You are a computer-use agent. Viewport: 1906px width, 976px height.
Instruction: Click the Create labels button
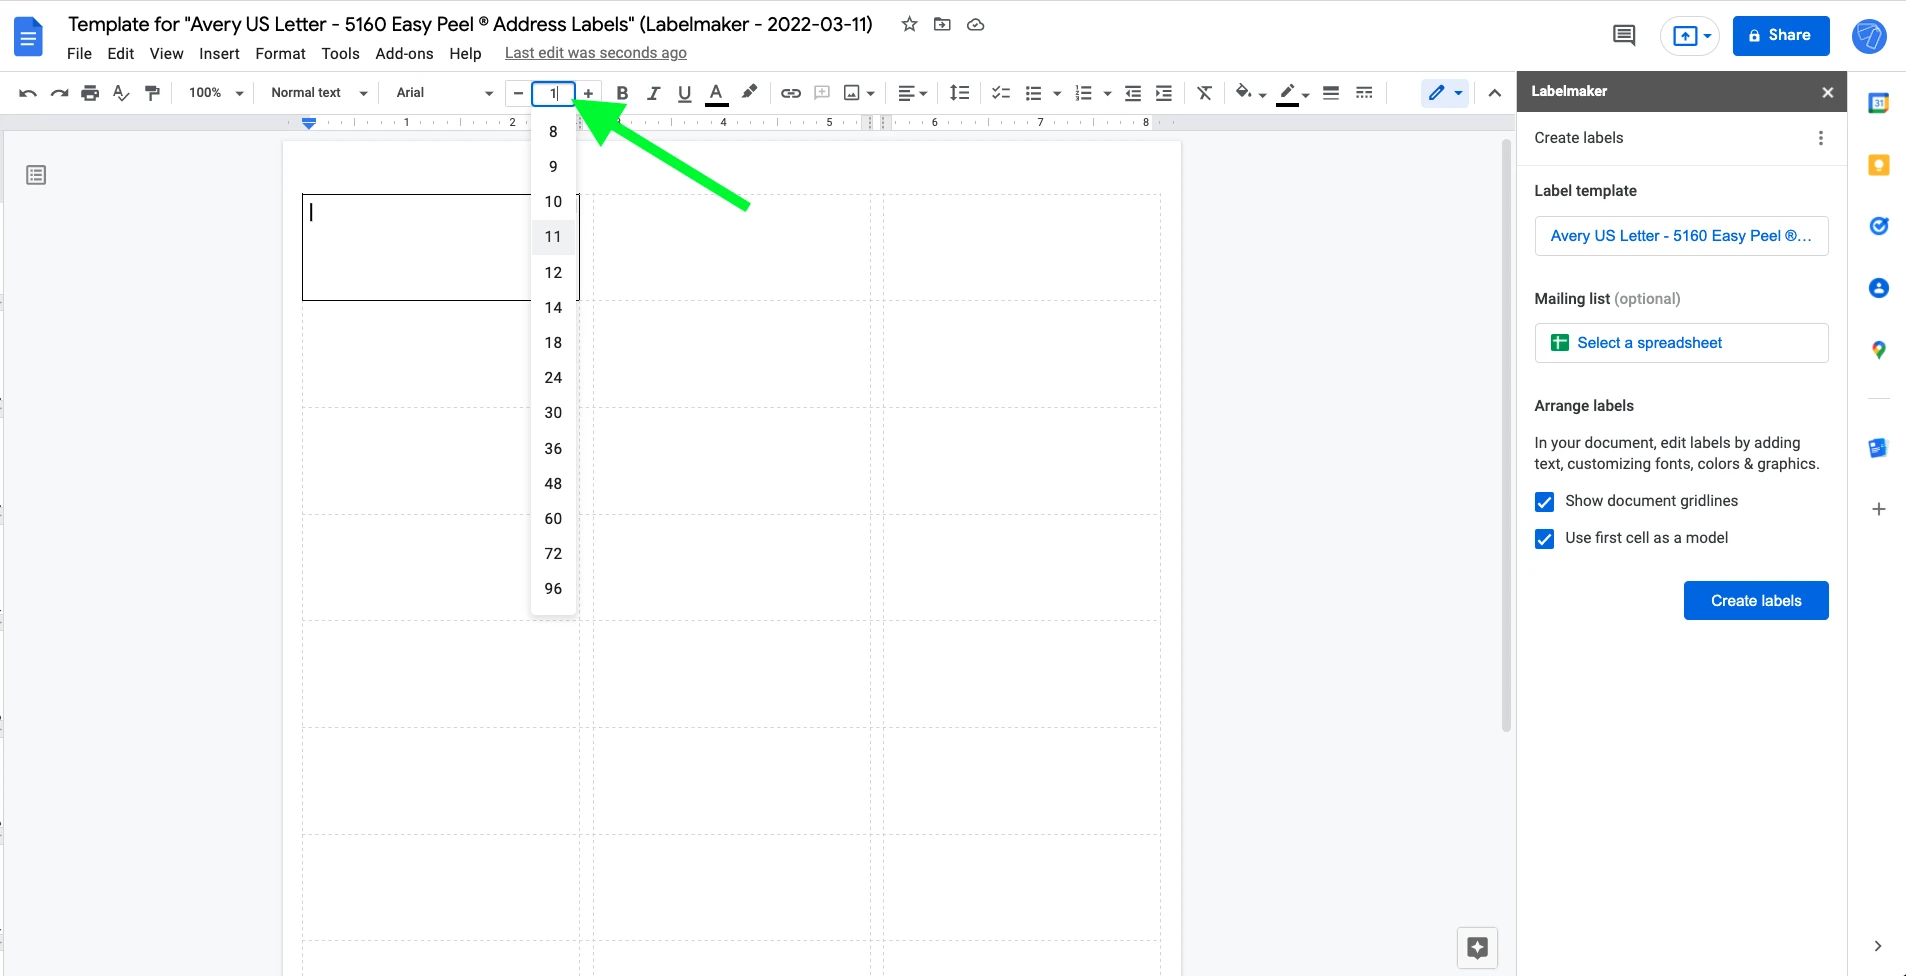1755,600
